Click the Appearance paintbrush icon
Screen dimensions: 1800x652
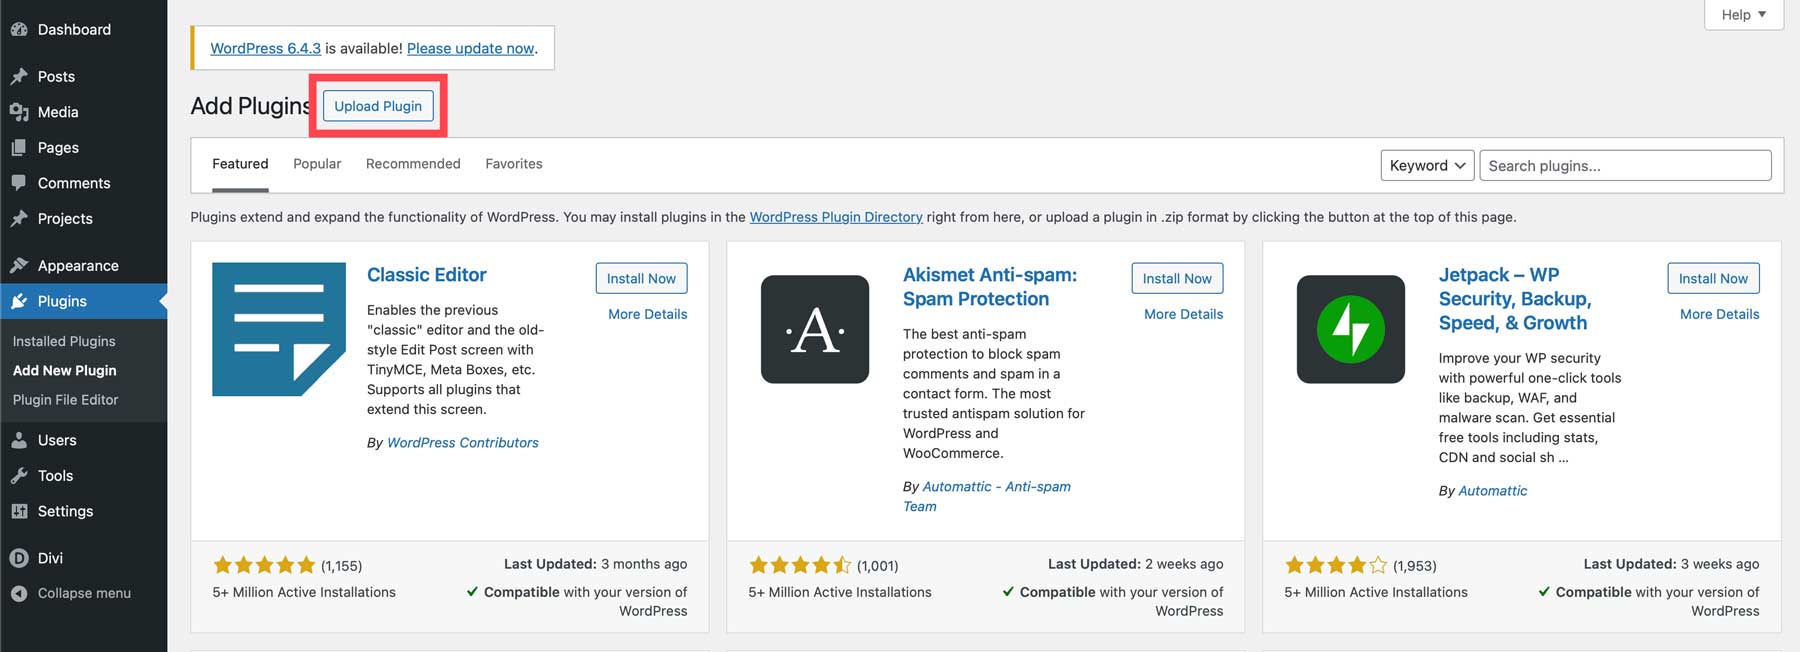(19, 265)
